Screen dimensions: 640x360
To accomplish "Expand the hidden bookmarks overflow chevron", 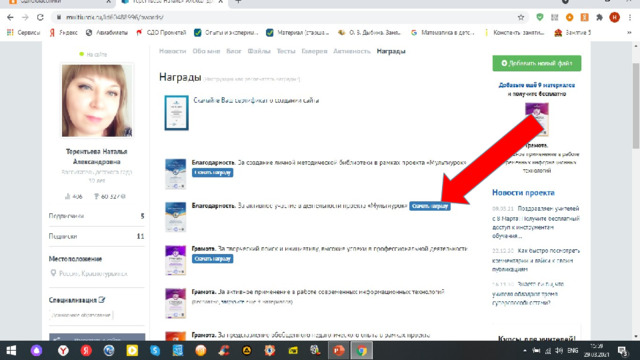I will coord(629,33).
